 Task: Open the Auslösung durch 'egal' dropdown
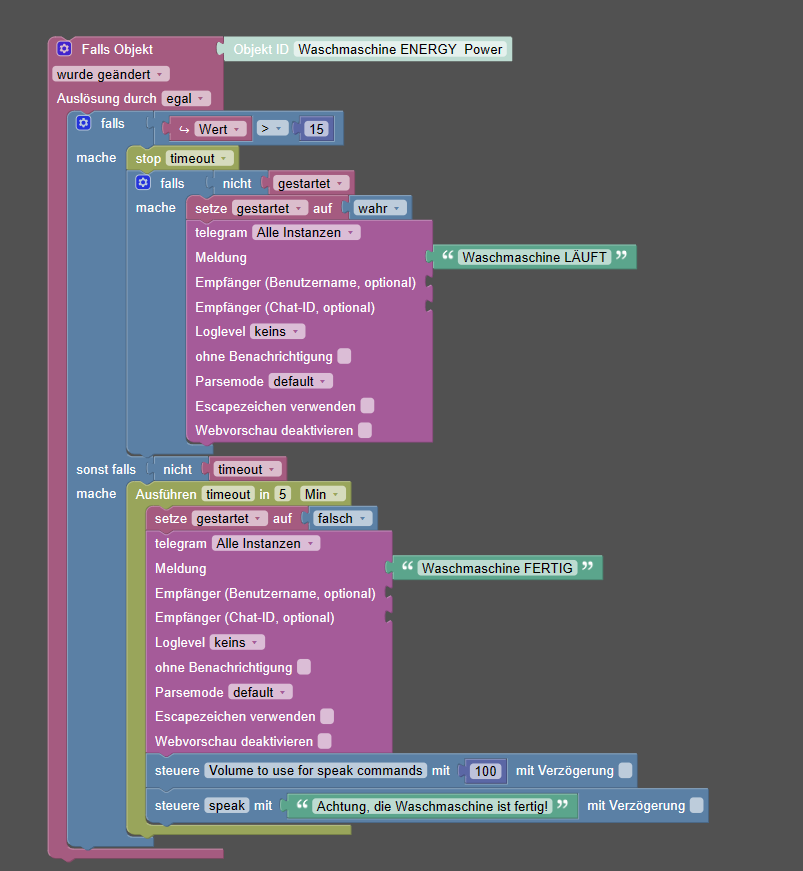click(x=186, y=99)
